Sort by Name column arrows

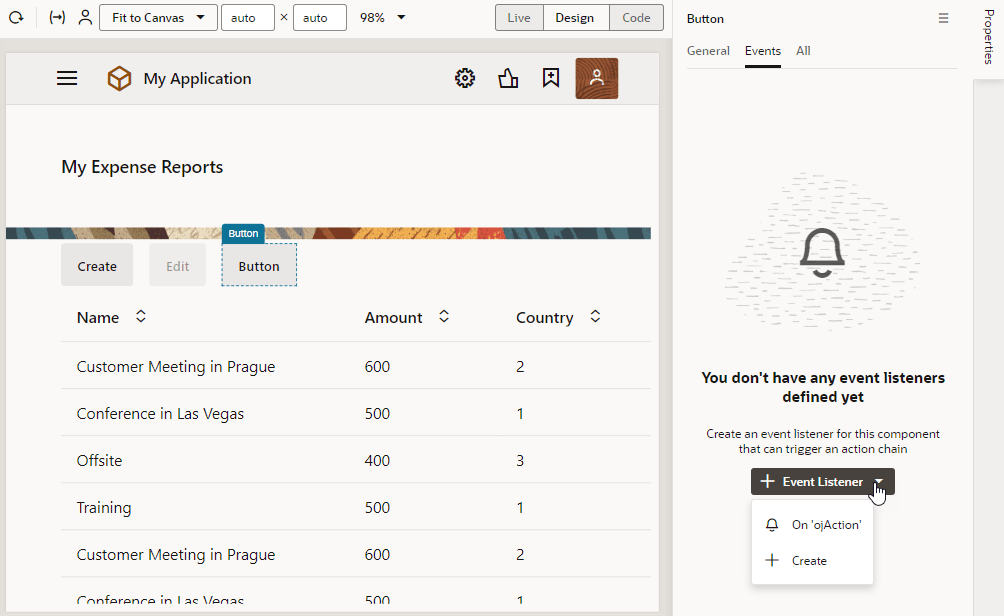point(141,316)
